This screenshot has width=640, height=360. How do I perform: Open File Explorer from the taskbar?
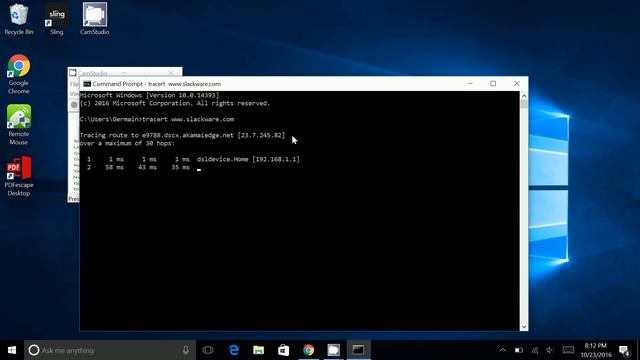pos(258,350)
